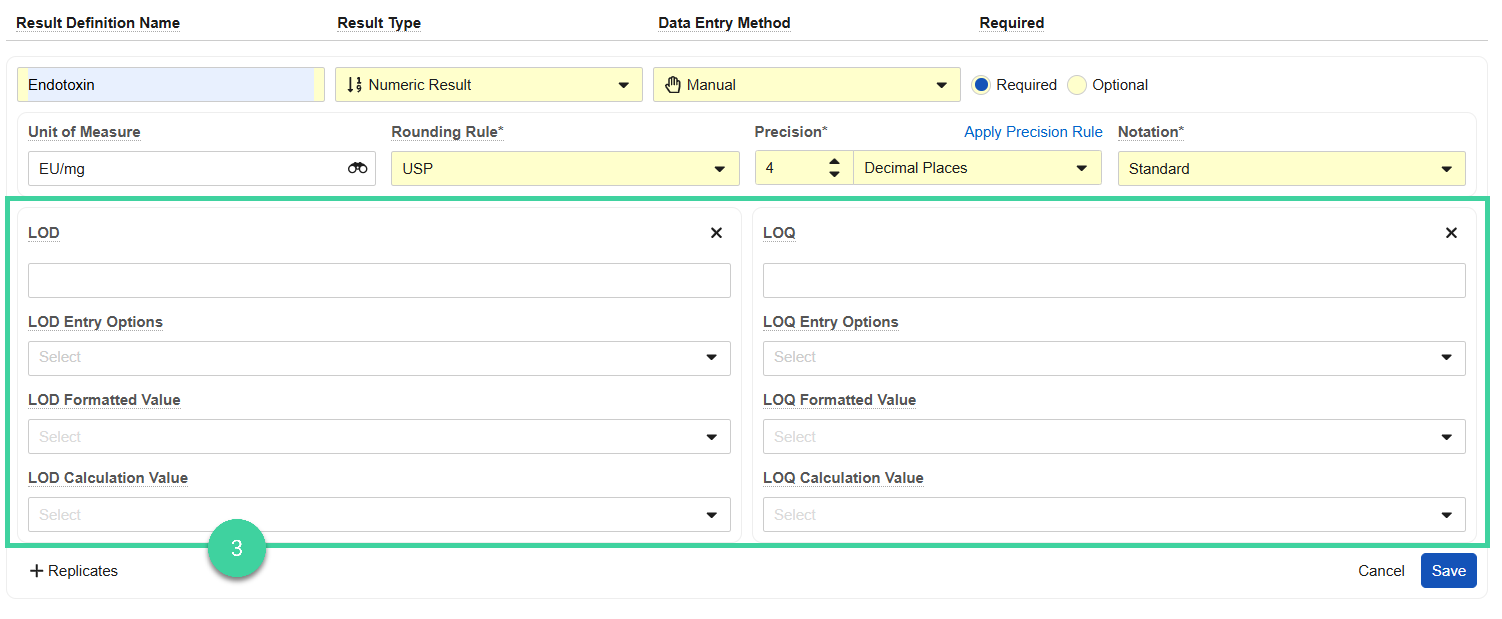This screenshot has height=619, width=1502.
Task: Open the Manual data entry method dropdown
Action: coord(806,85)
